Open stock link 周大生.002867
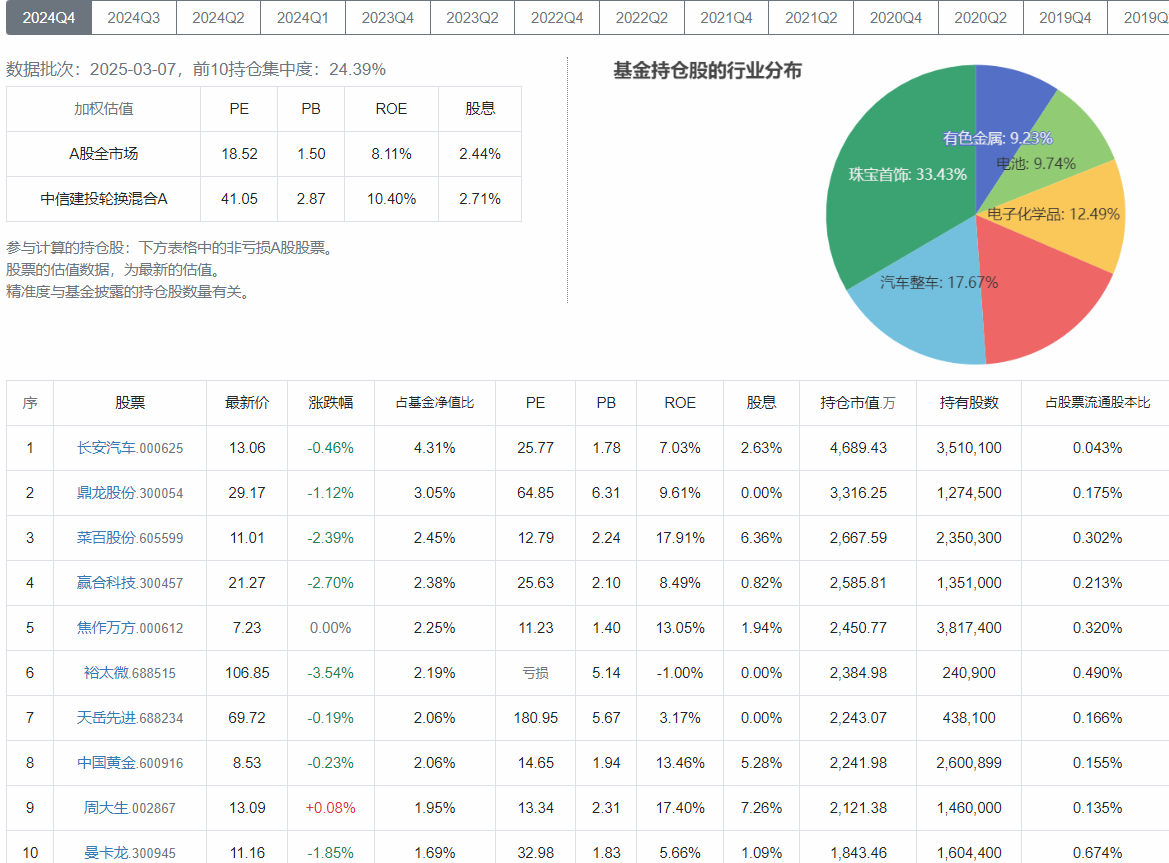1169x863 pixels. click(x=130, y=808)
